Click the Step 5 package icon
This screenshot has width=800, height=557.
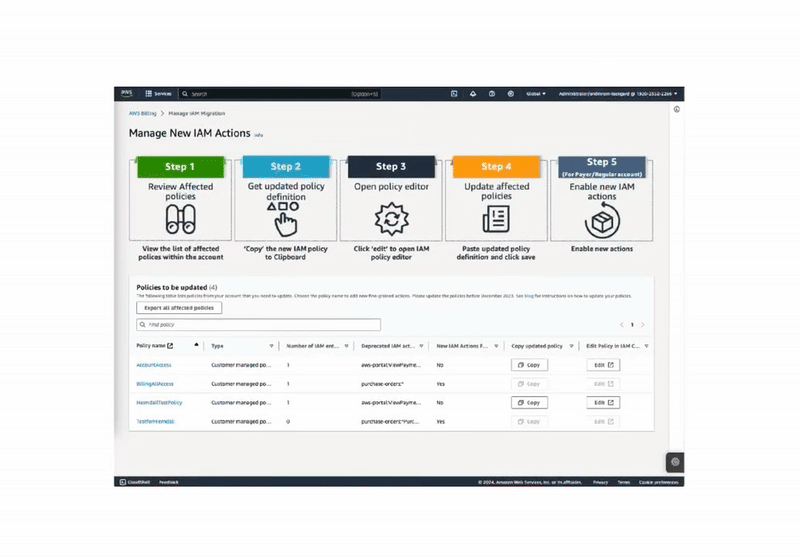[602, 220]
